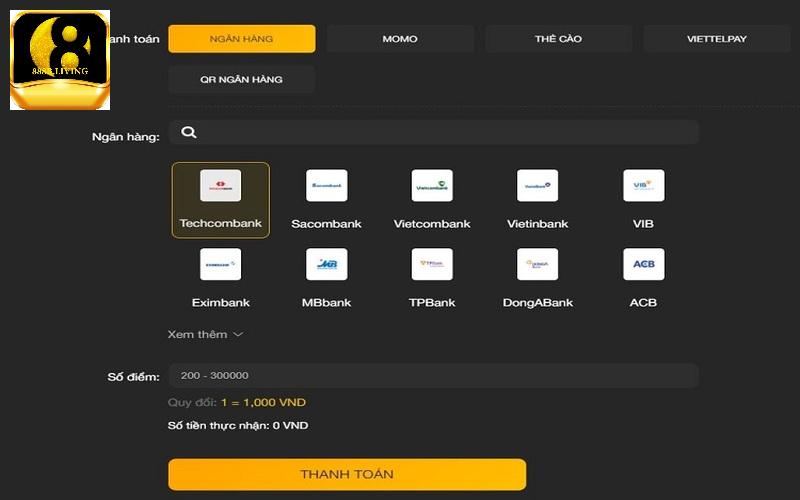Viewport: 800px width, 500px height.
Task: Open the QR NGÂN HÀNG tab
Action: (x=241, y=79)
